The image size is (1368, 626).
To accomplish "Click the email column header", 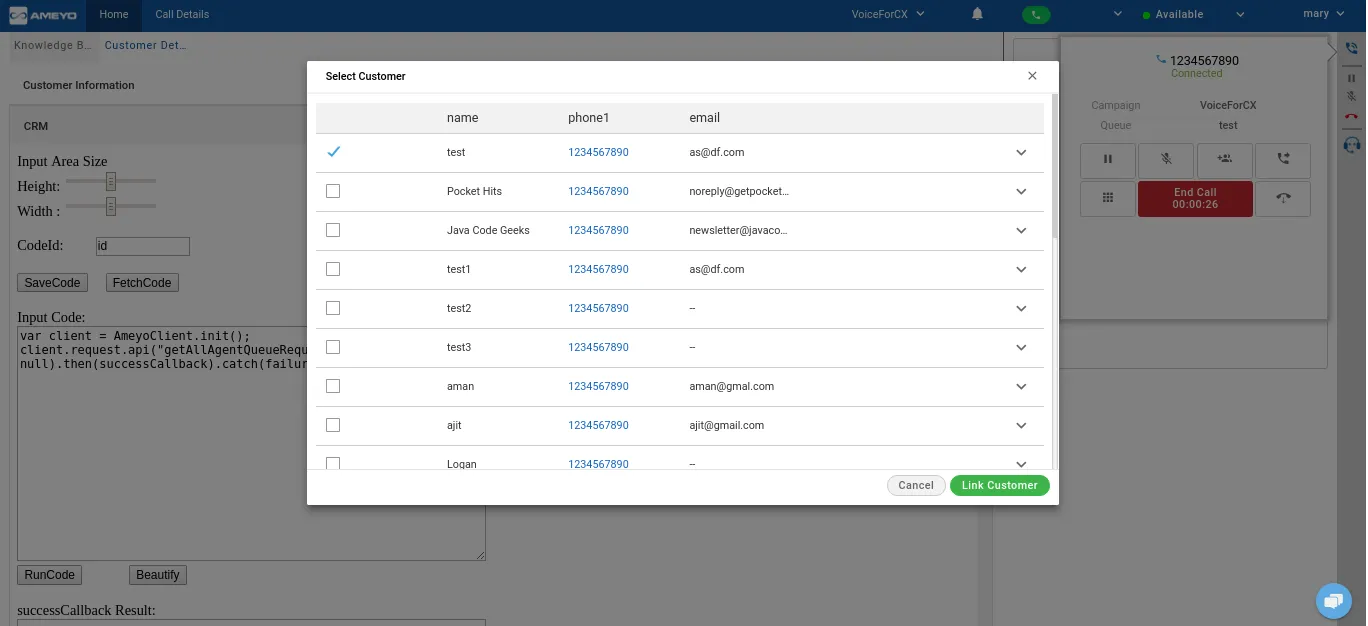I will pos(704,118).
